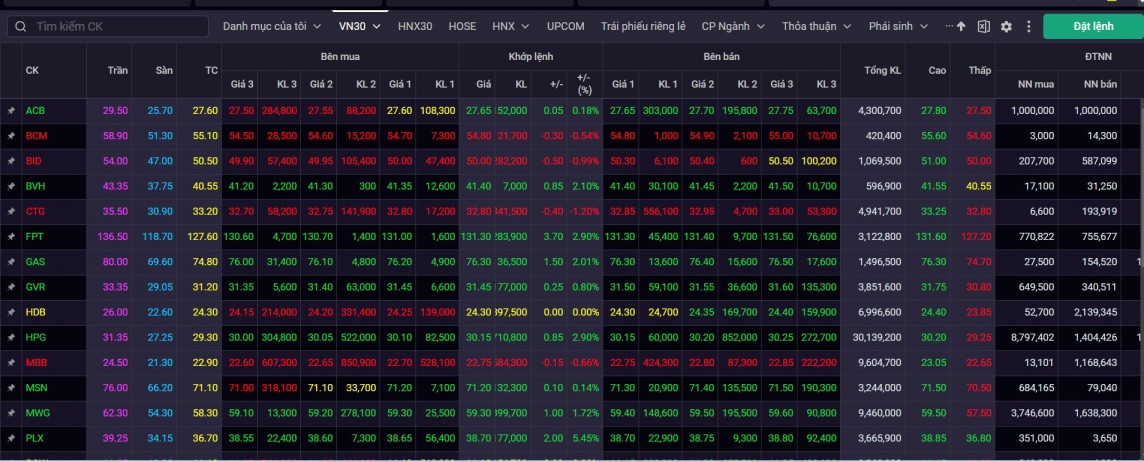
Task: Click the Tổng KL column header
Action: [881, 70]
